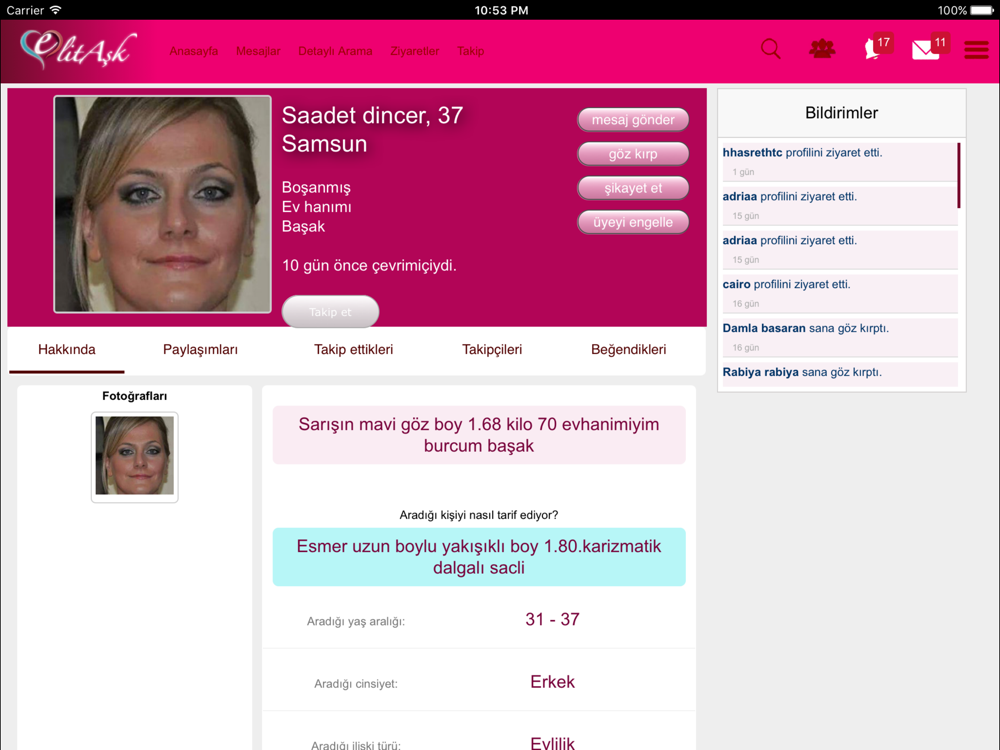The height and width of the screenshot is (750, 1000).
Task: Click the Esmer uzun boylu description box
Action: pyautogui.click(x=479, y=557)
